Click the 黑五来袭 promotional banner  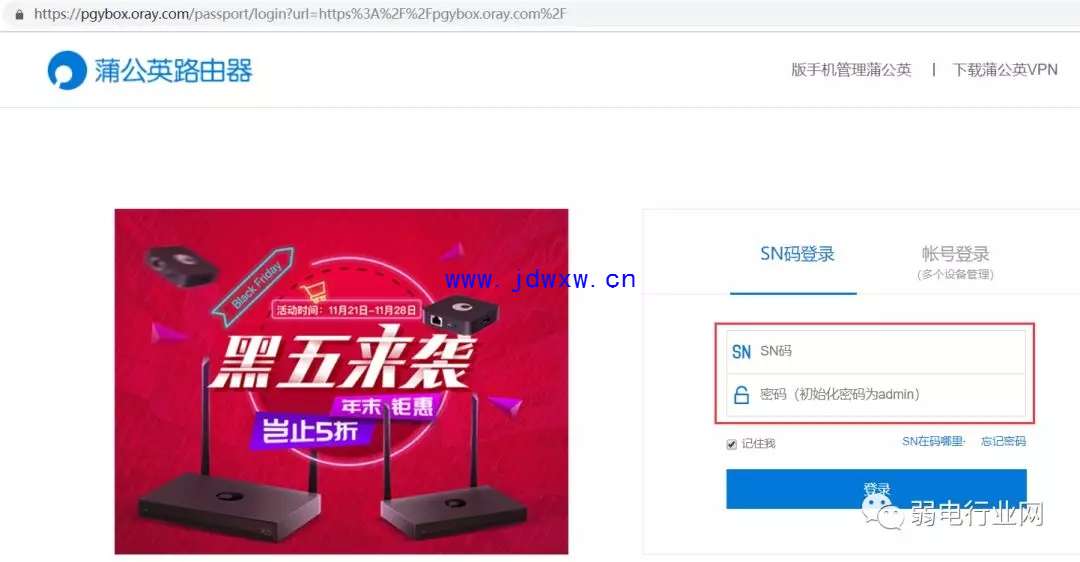click(341, 382)
